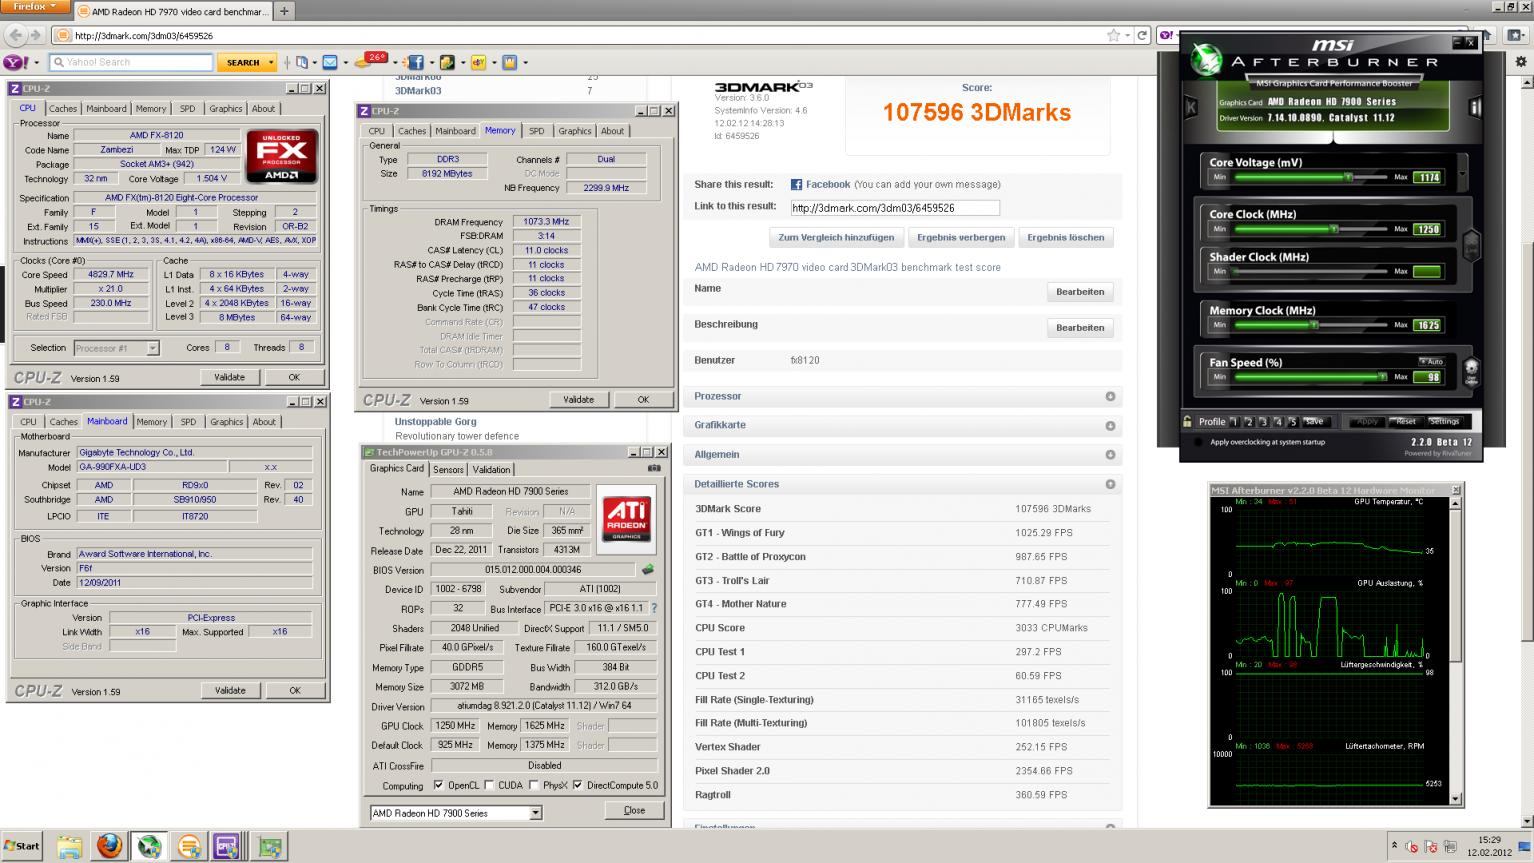
Task: Expand the Grafikkarte section
Action: pos(1110,425)
